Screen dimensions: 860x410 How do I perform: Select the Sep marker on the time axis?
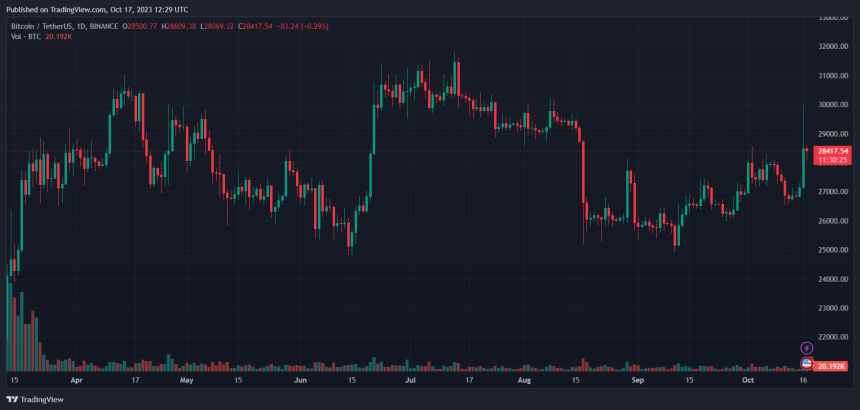pyautogui.click(x=637, y=381)
